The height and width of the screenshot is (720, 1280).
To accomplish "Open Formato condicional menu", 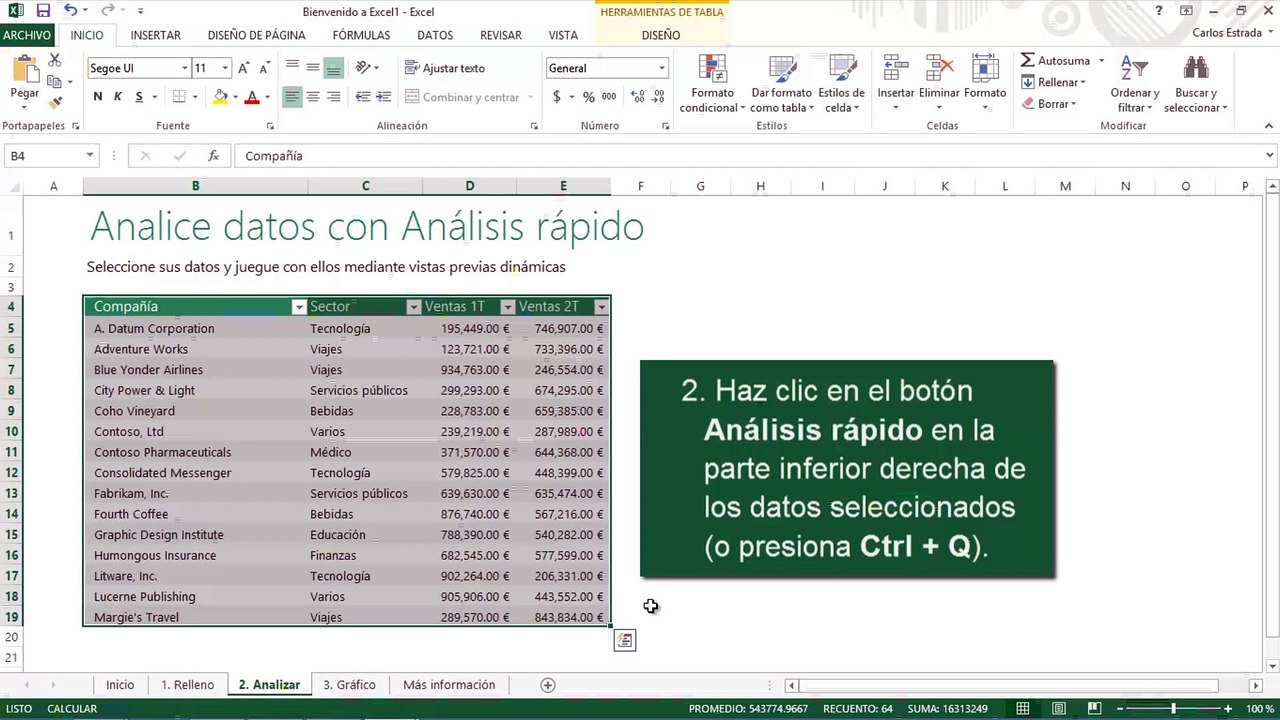I will (712, 85).
